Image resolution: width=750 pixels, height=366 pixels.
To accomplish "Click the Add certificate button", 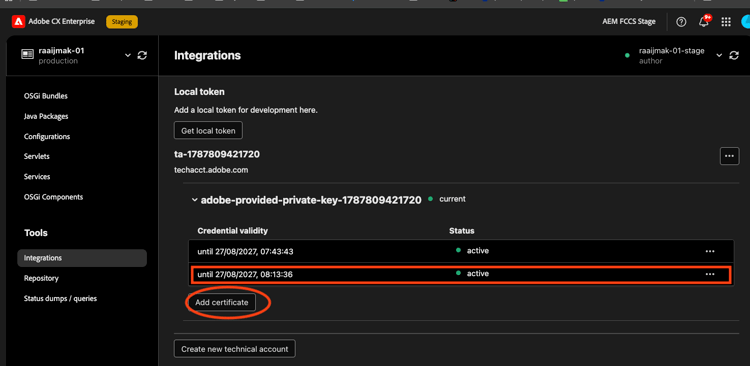I will 221,302.
